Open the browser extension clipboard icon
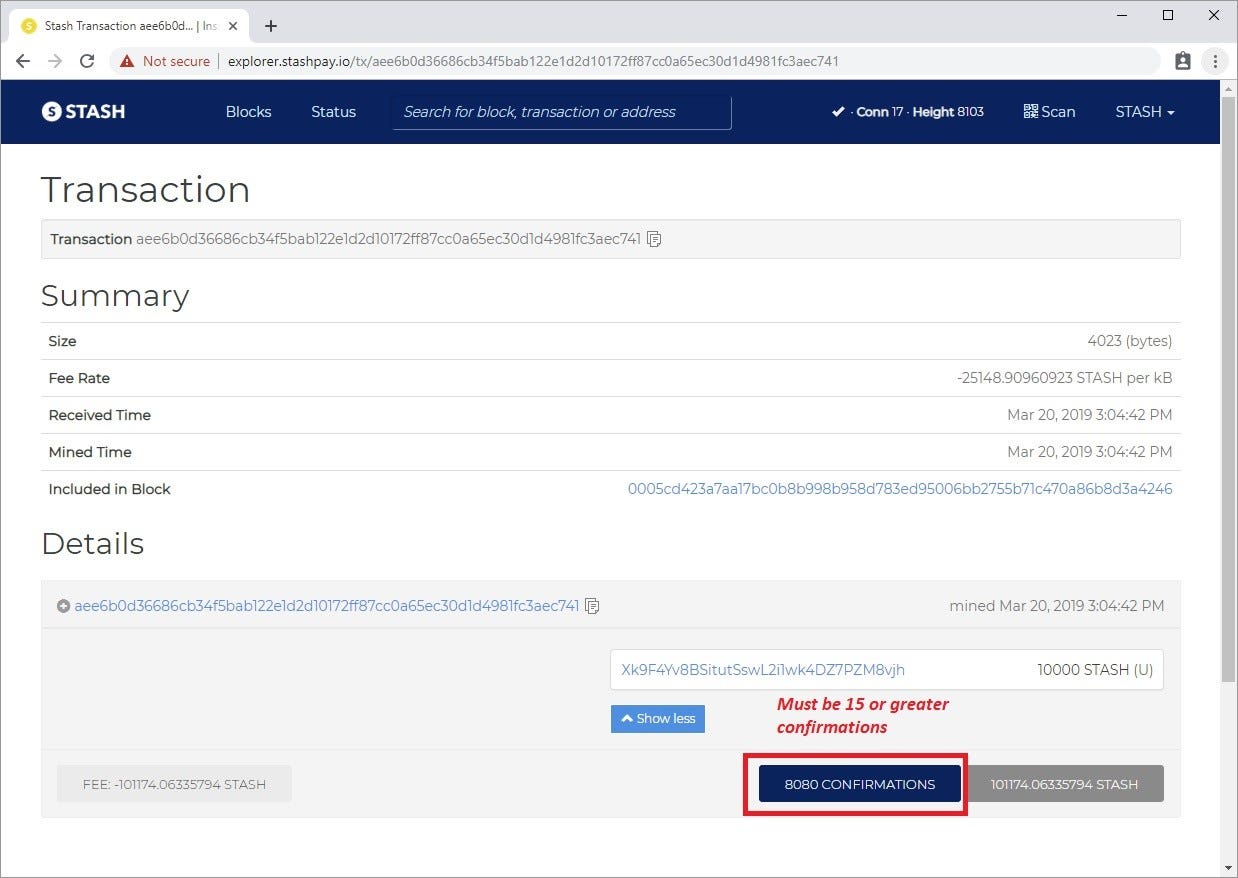This screenshot has height=878, width=1238. (1182, 61)
